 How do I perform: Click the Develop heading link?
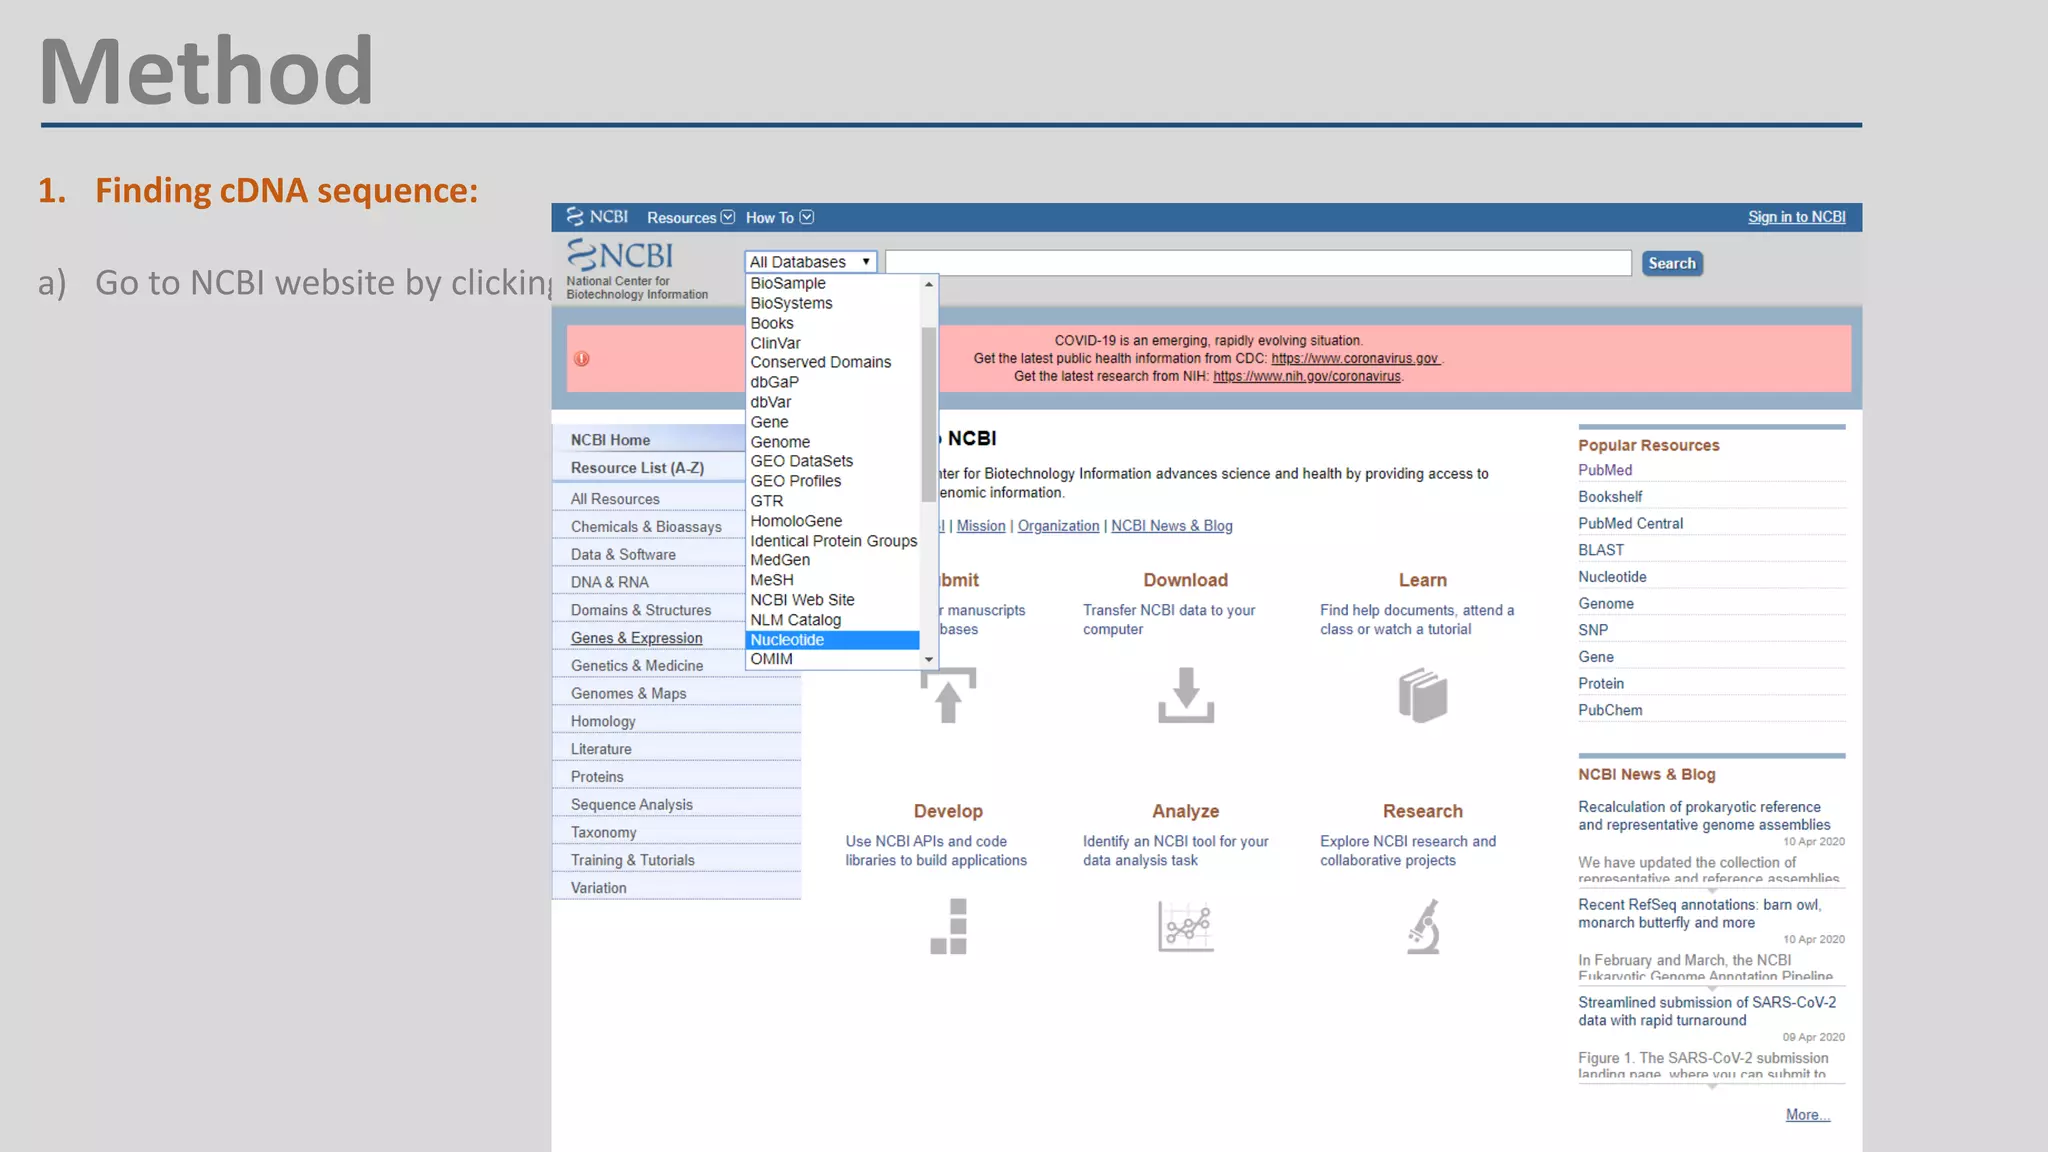click(948, 811)
